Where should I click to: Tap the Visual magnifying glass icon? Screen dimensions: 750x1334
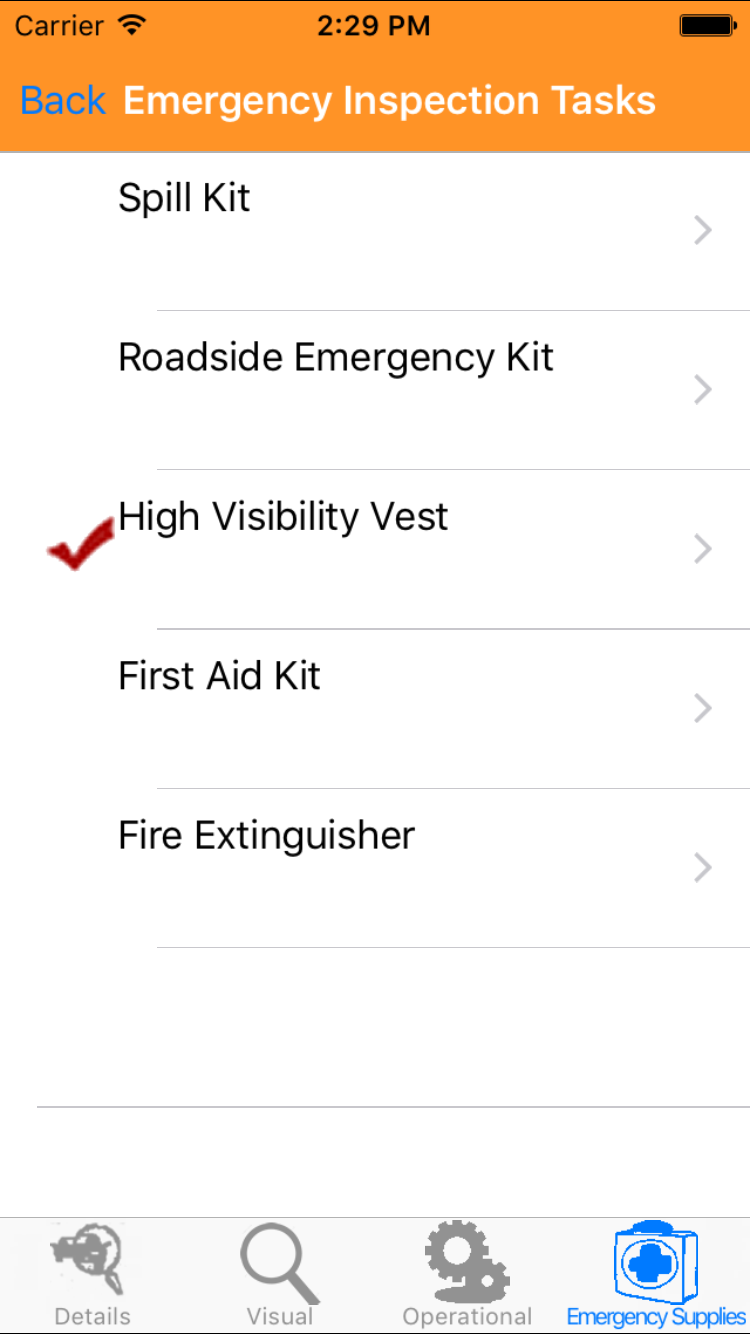(x=280, y=1262)
